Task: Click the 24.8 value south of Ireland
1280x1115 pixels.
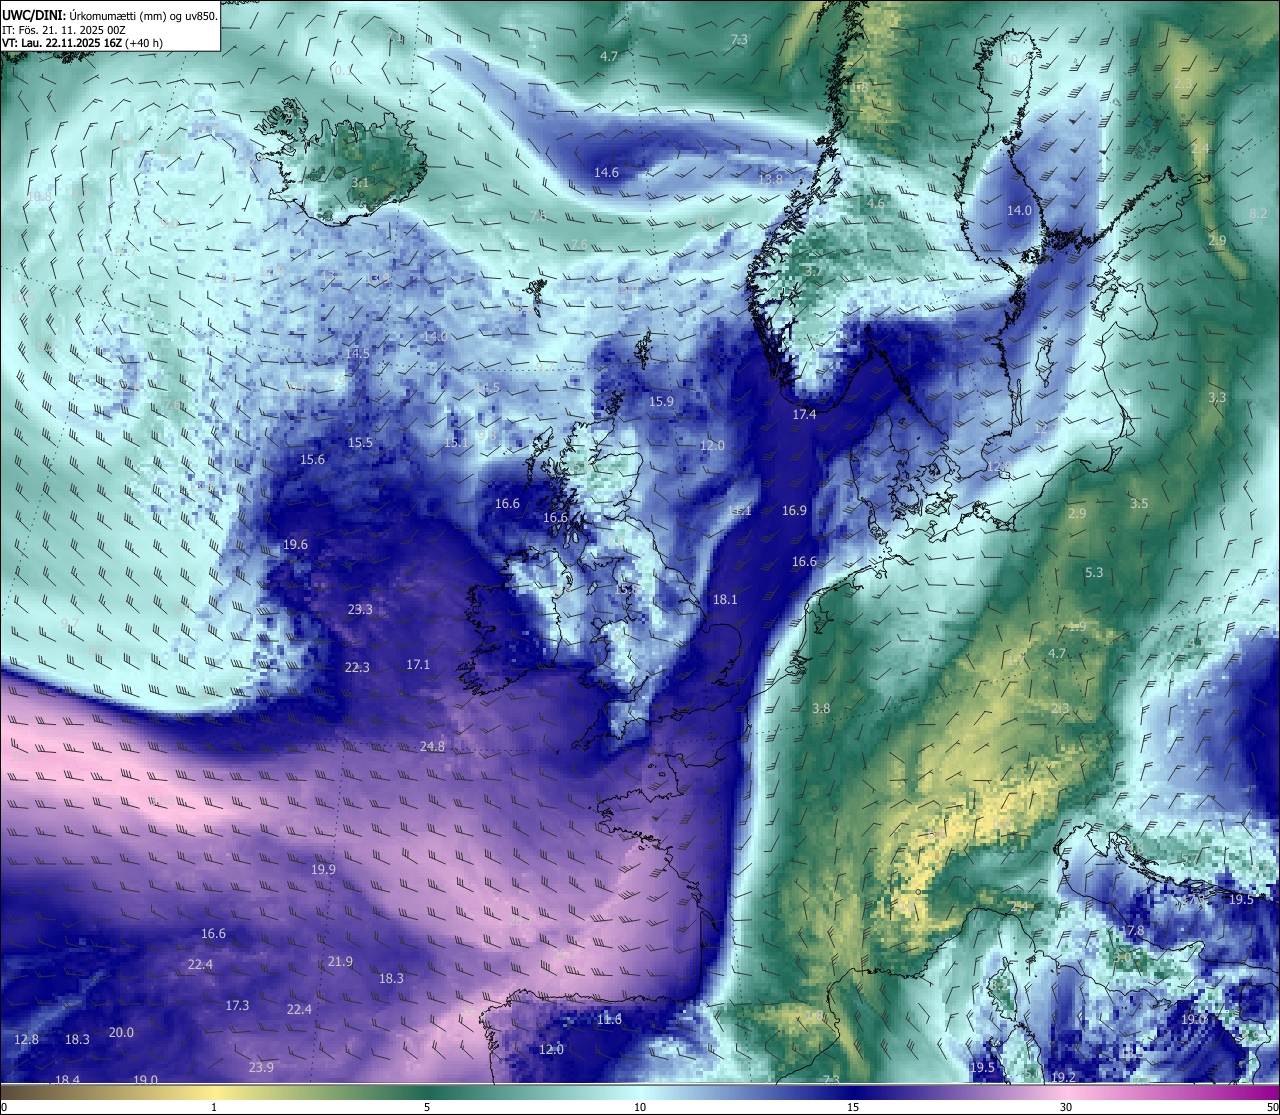Action: pos(432,747)
